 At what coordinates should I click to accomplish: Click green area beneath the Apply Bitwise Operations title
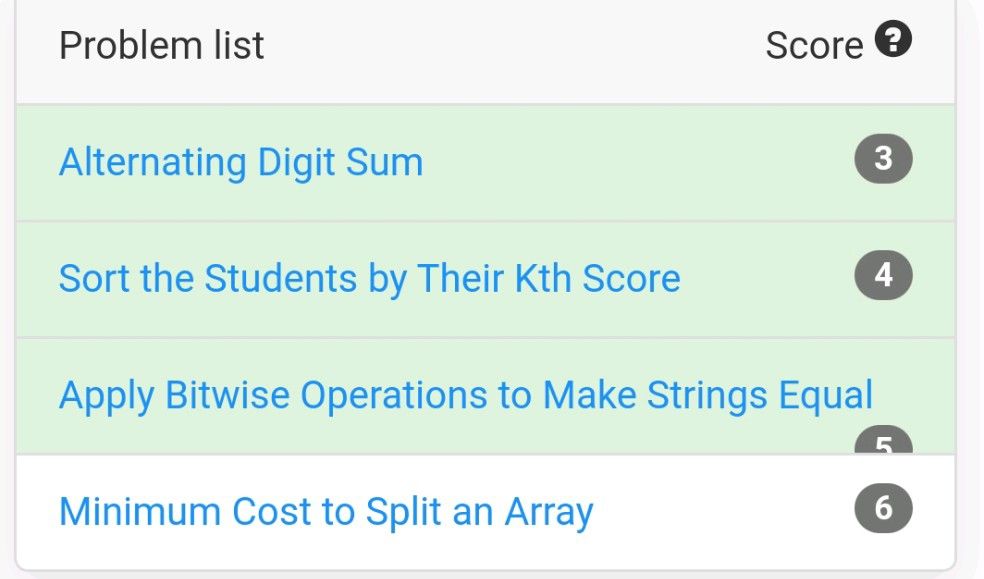pos(439,437)
